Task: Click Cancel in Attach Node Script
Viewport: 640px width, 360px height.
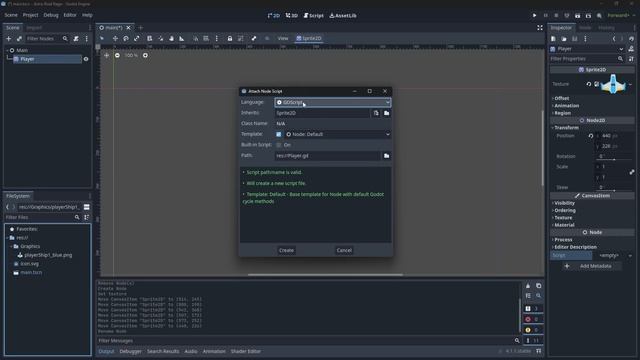Action: (344, 250)
